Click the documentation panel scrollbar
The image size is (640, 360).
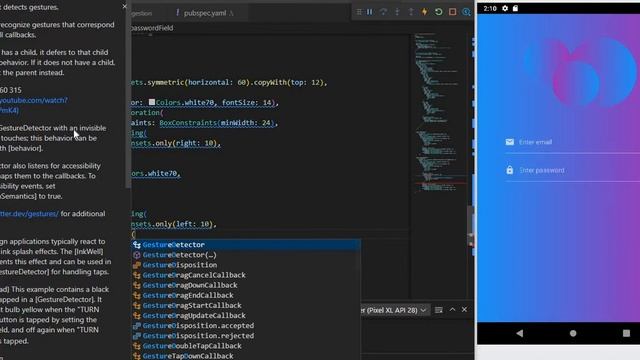pos(128,94)
